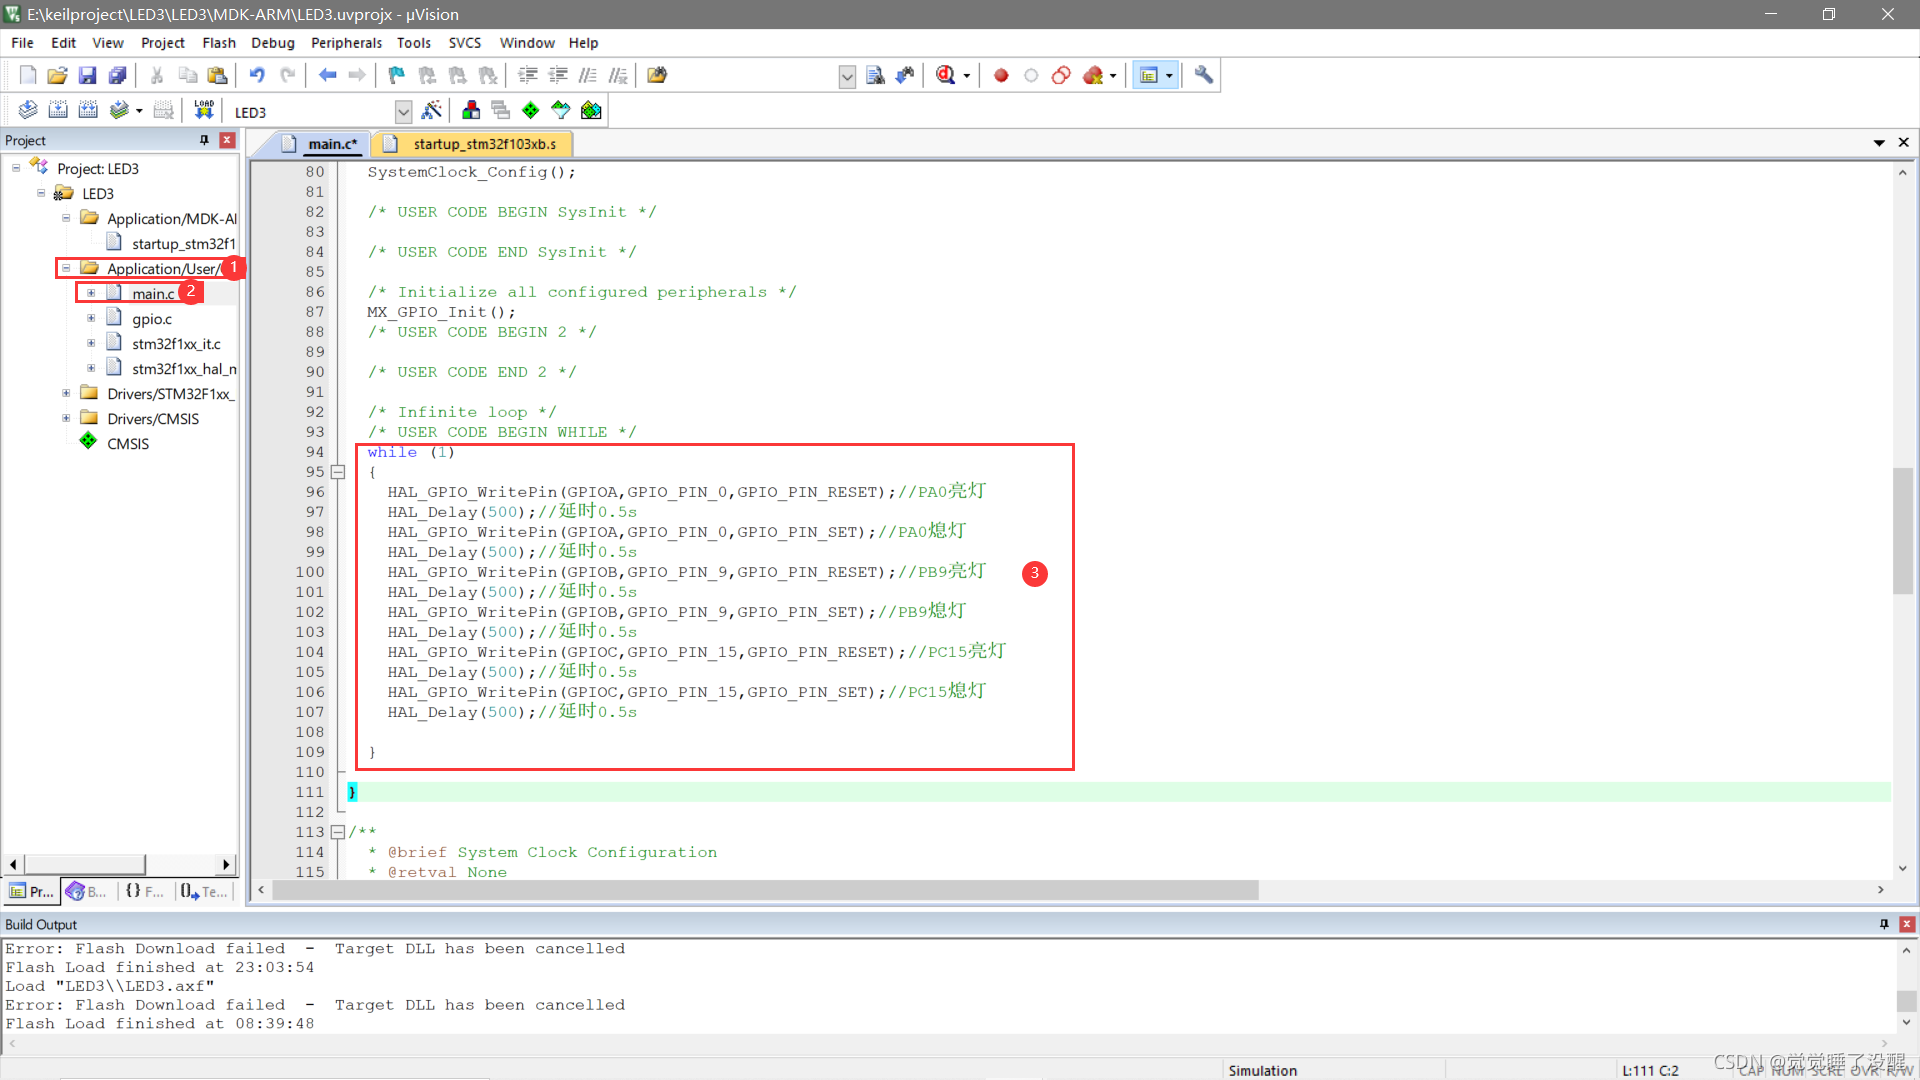
Task: Toggle bookmark with the flag icon
Action: click(397, 75)
